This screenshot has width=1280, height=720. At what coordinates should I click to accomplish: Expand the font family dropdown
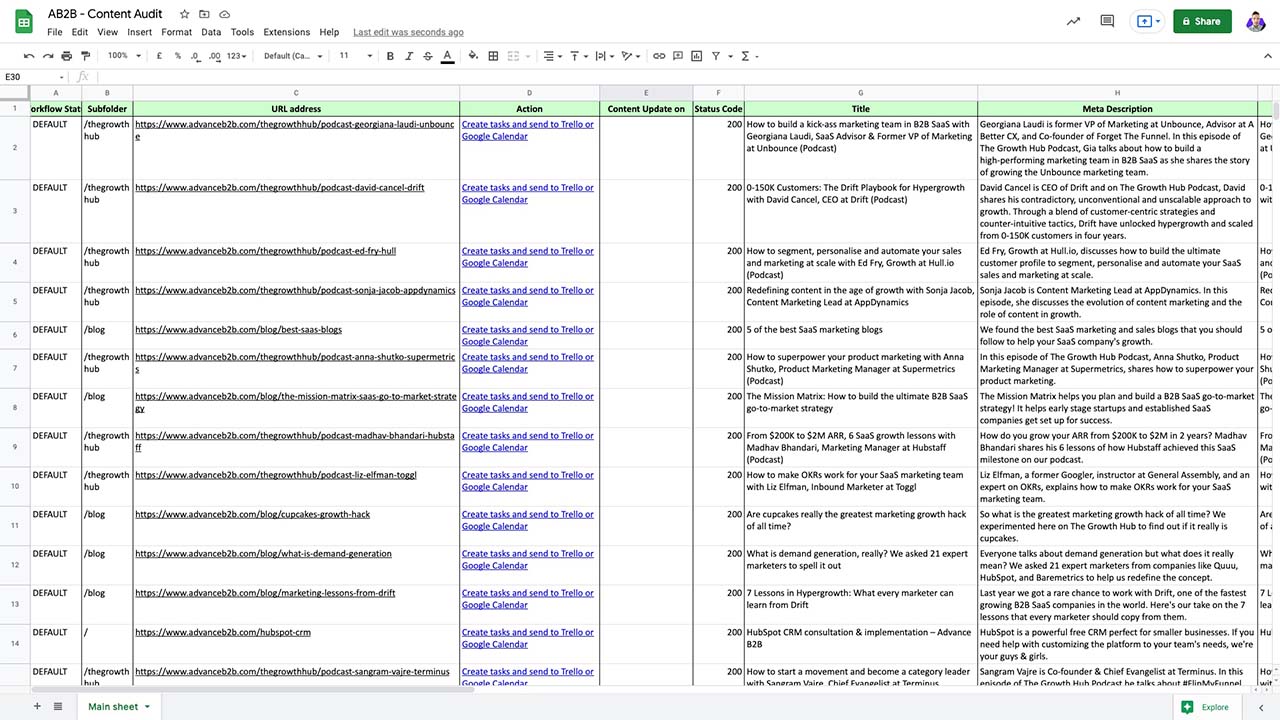pos(293,56)
